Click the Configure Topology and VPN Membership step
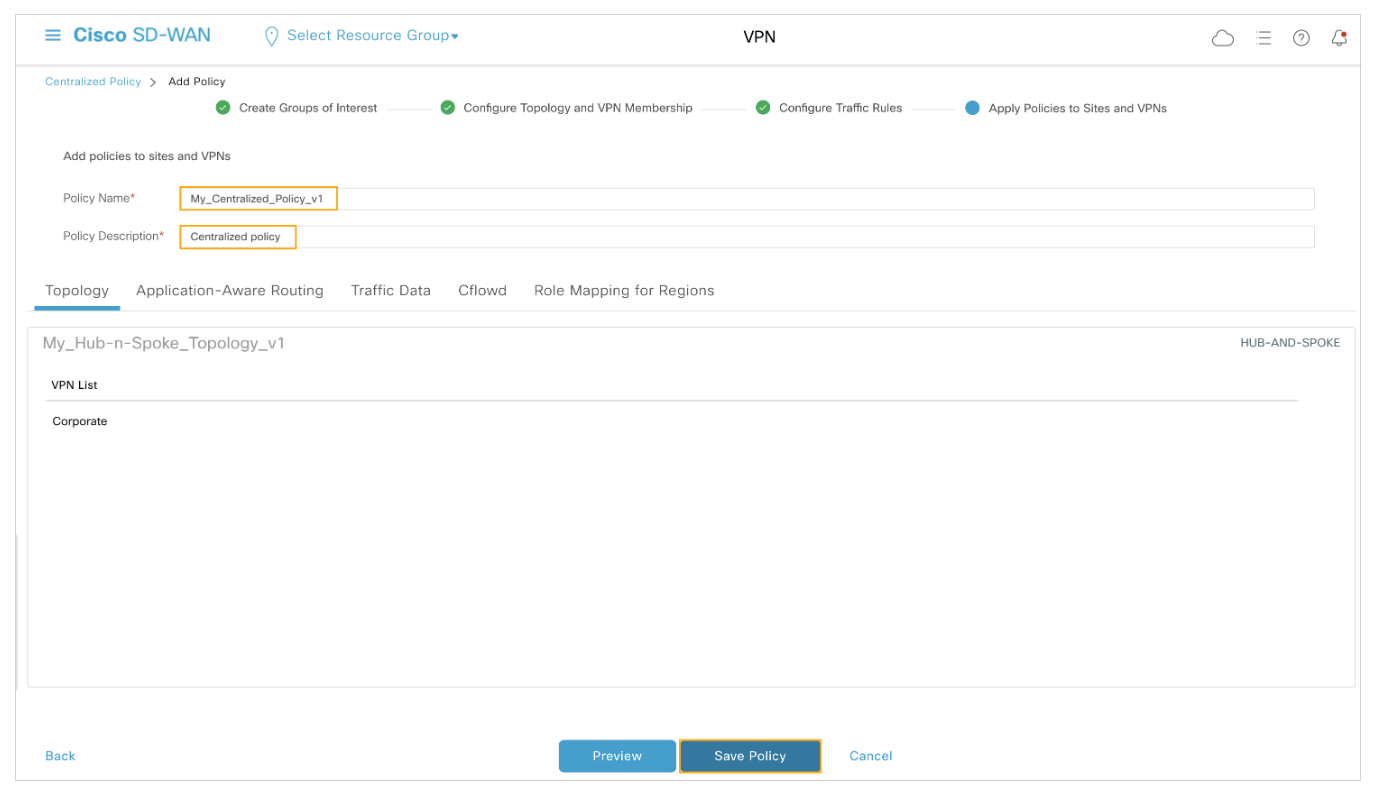Viewport: 1378px width, 793px height. pos(577,108)
